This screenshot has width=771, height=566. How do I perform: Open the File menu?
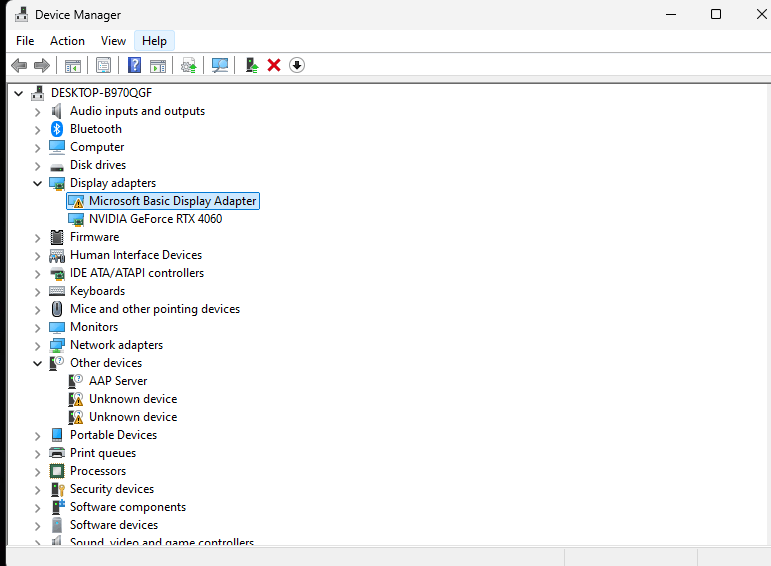click(x=25, y=41)
